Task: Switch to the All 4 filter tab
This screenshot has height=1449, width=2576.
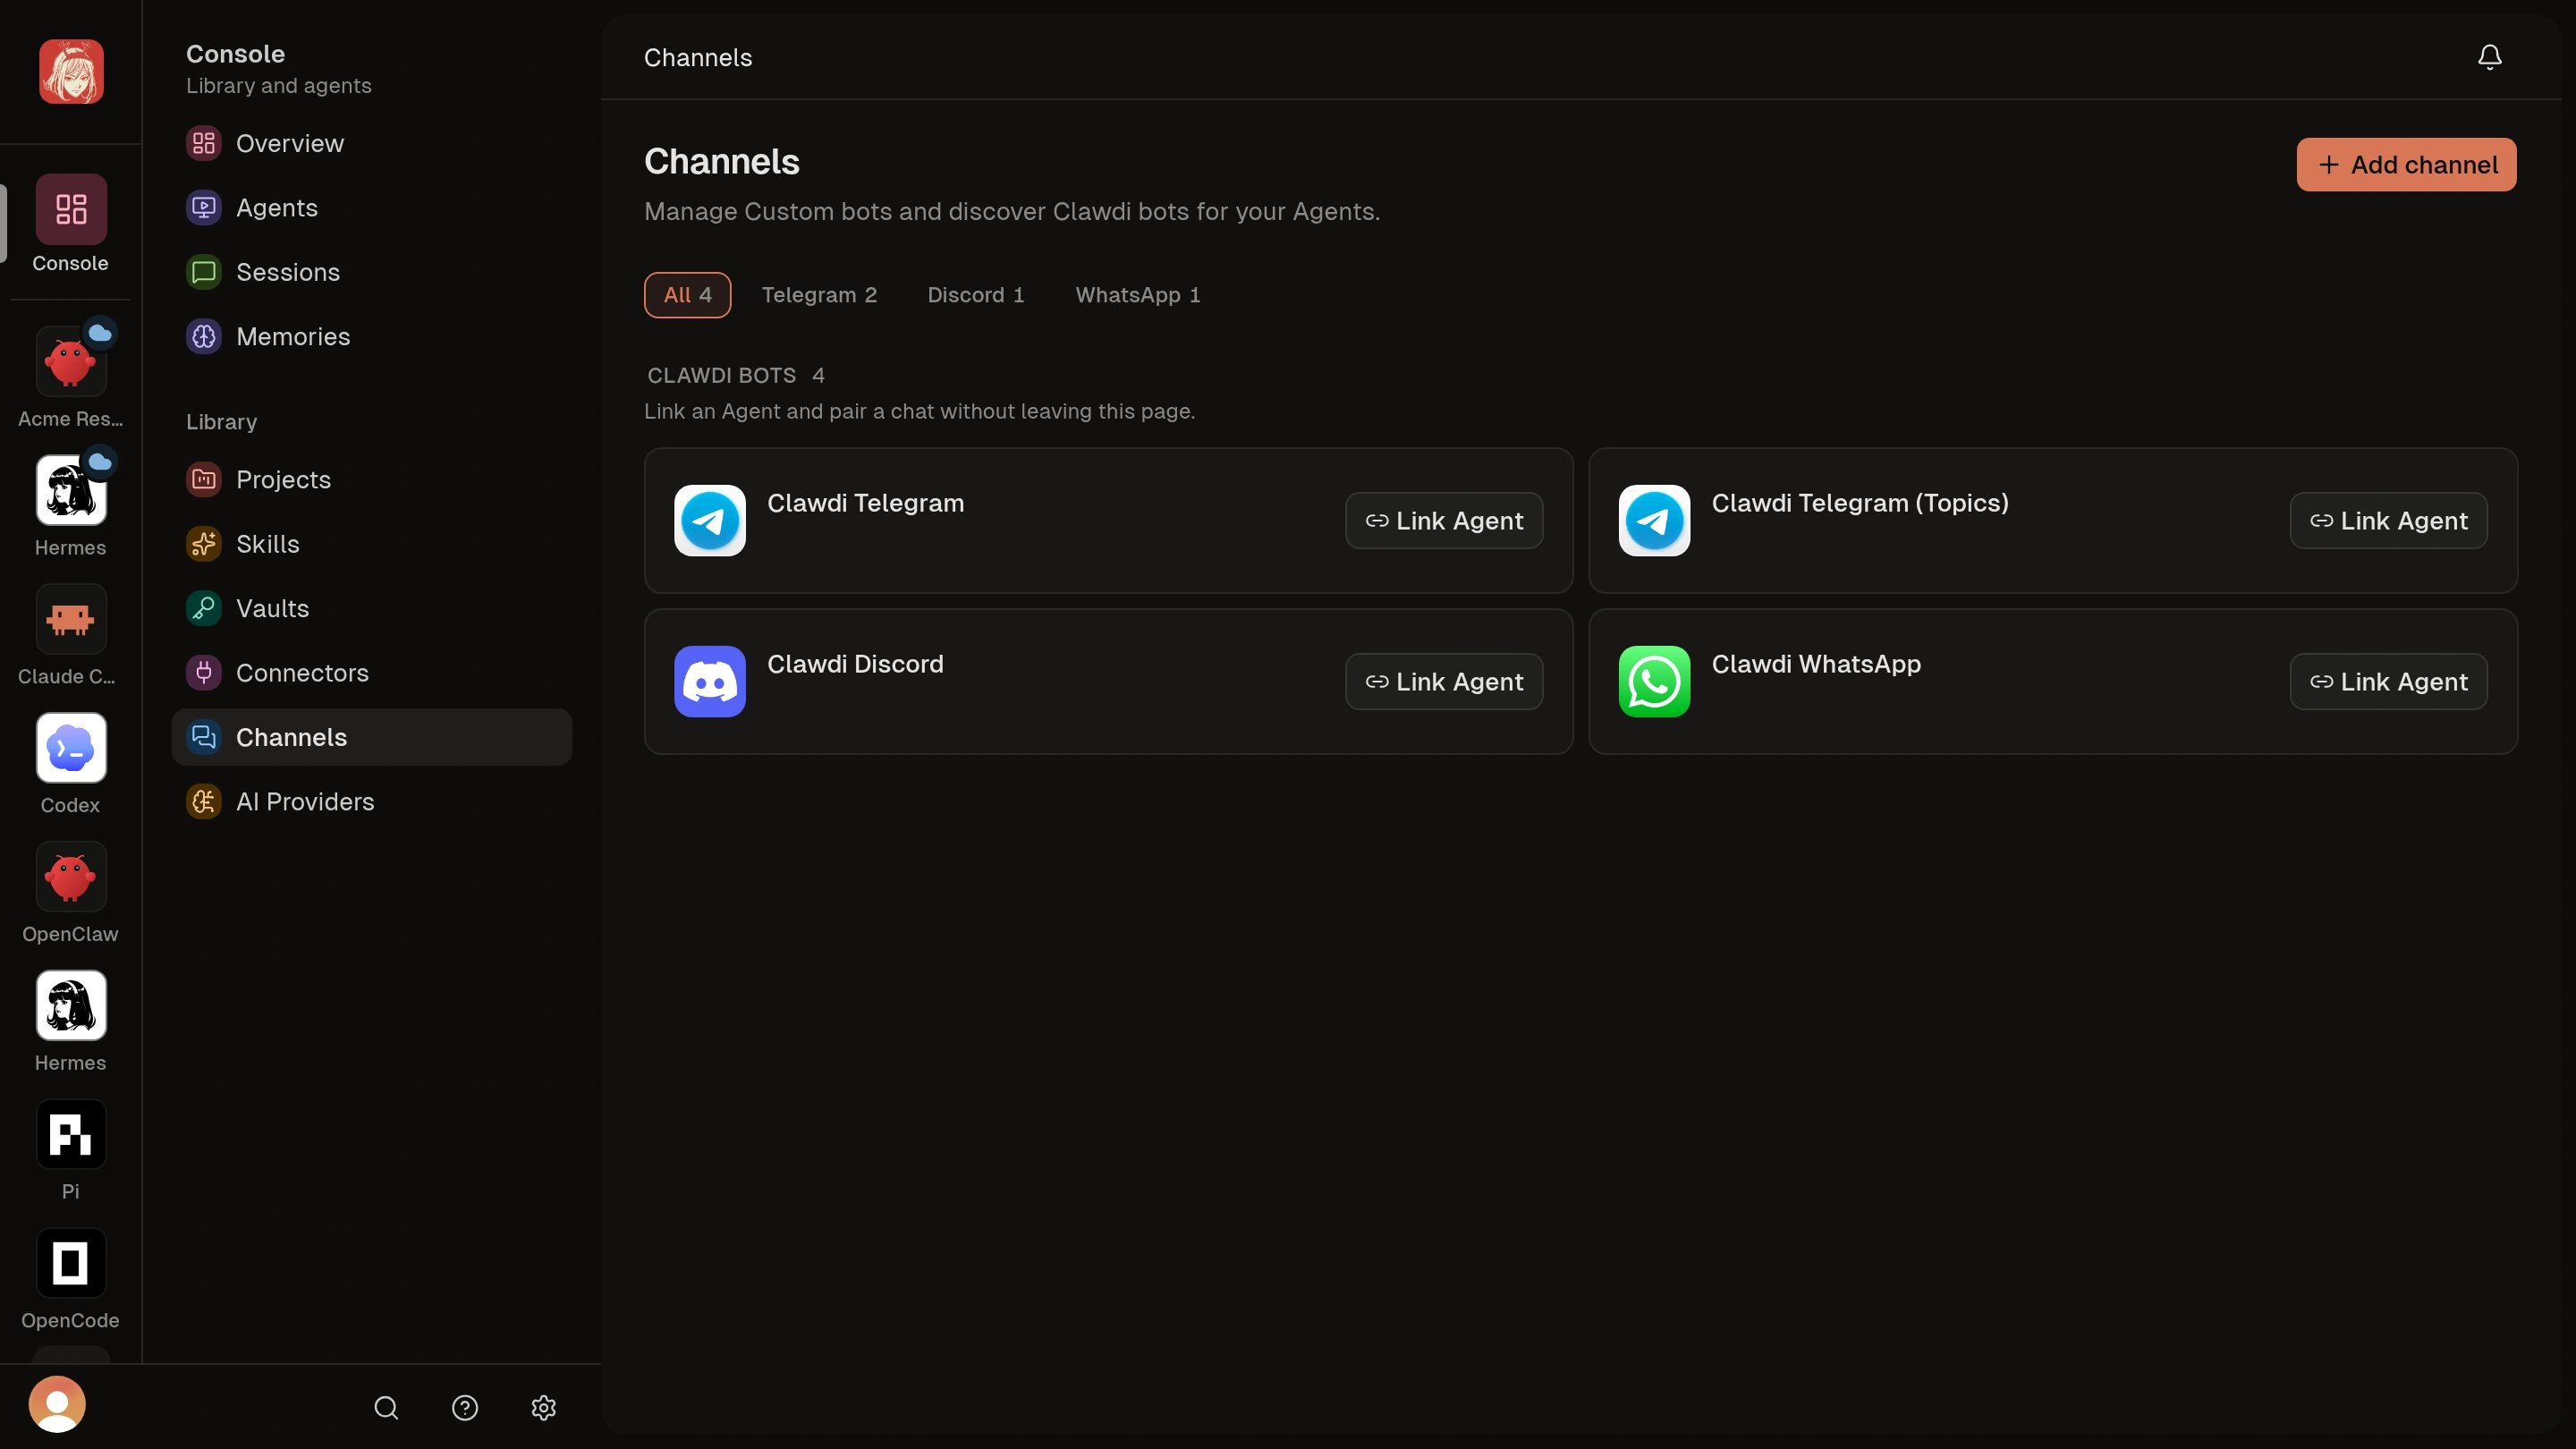Action: coord(687,295)
